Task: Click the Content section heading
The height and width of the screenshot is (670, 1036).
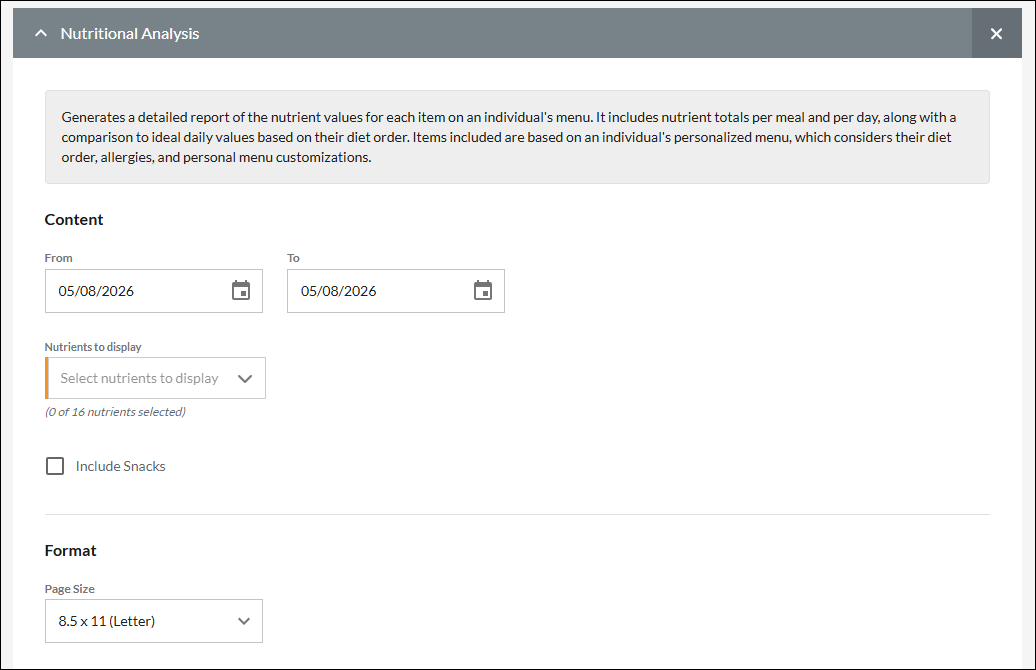Action: 74,219
